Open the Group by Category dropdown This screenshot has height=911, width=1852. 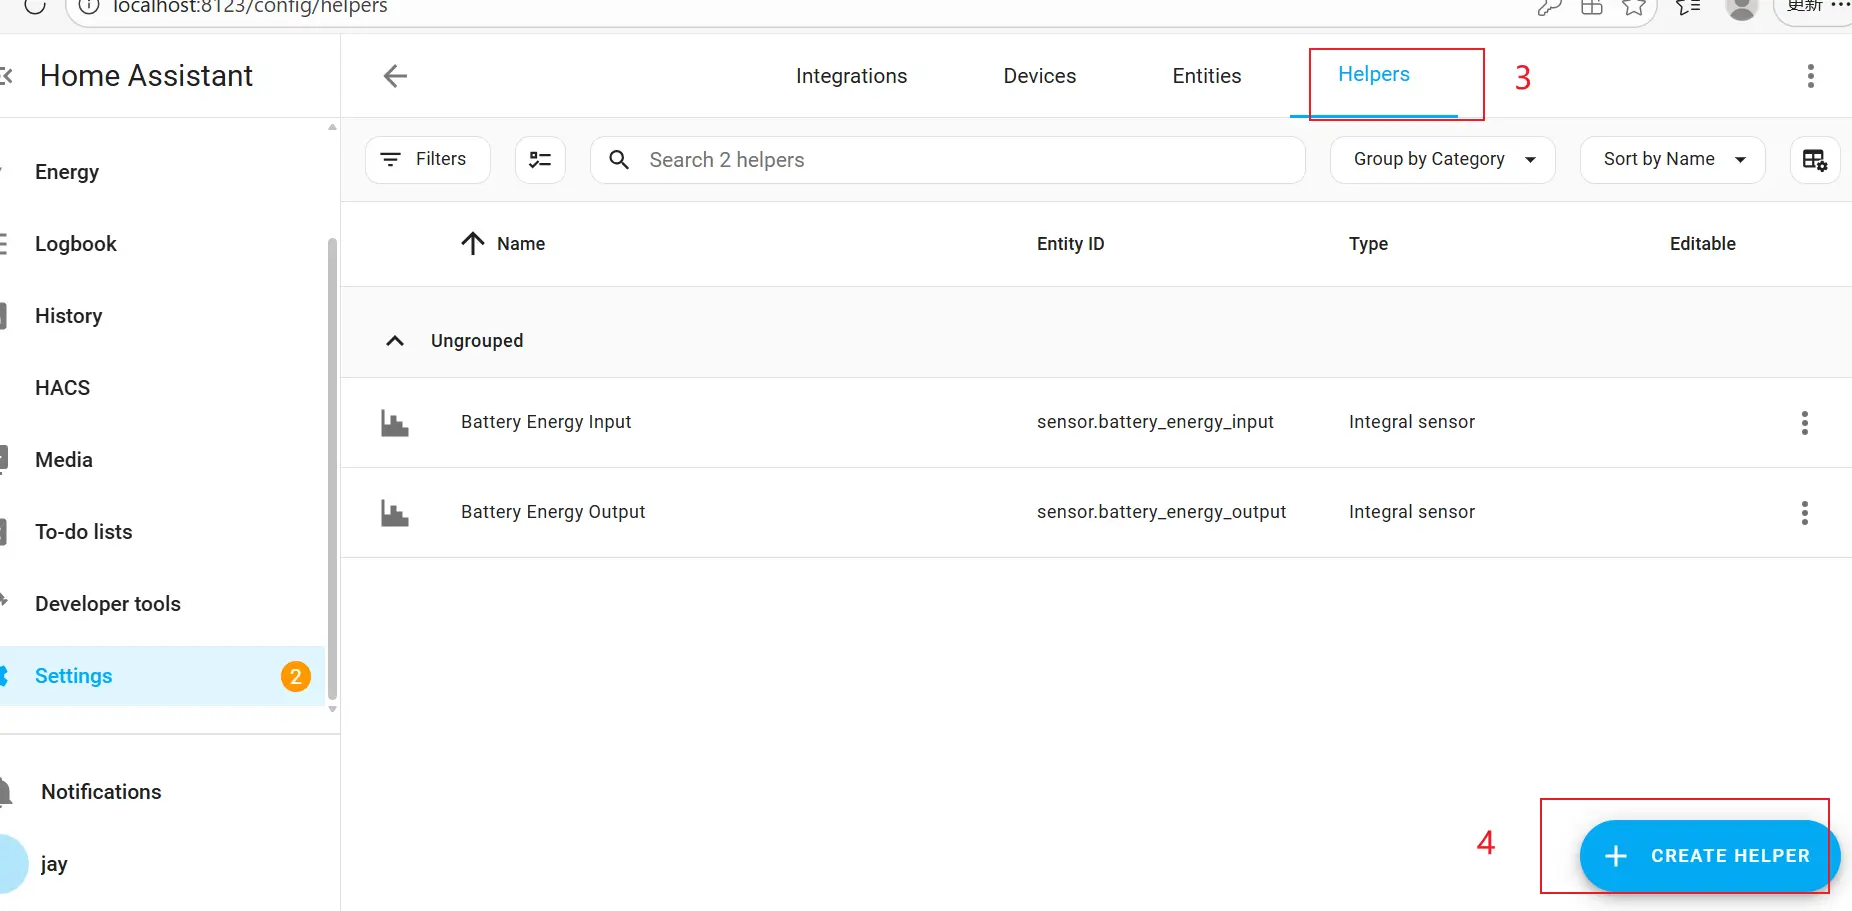point(1442,160)
